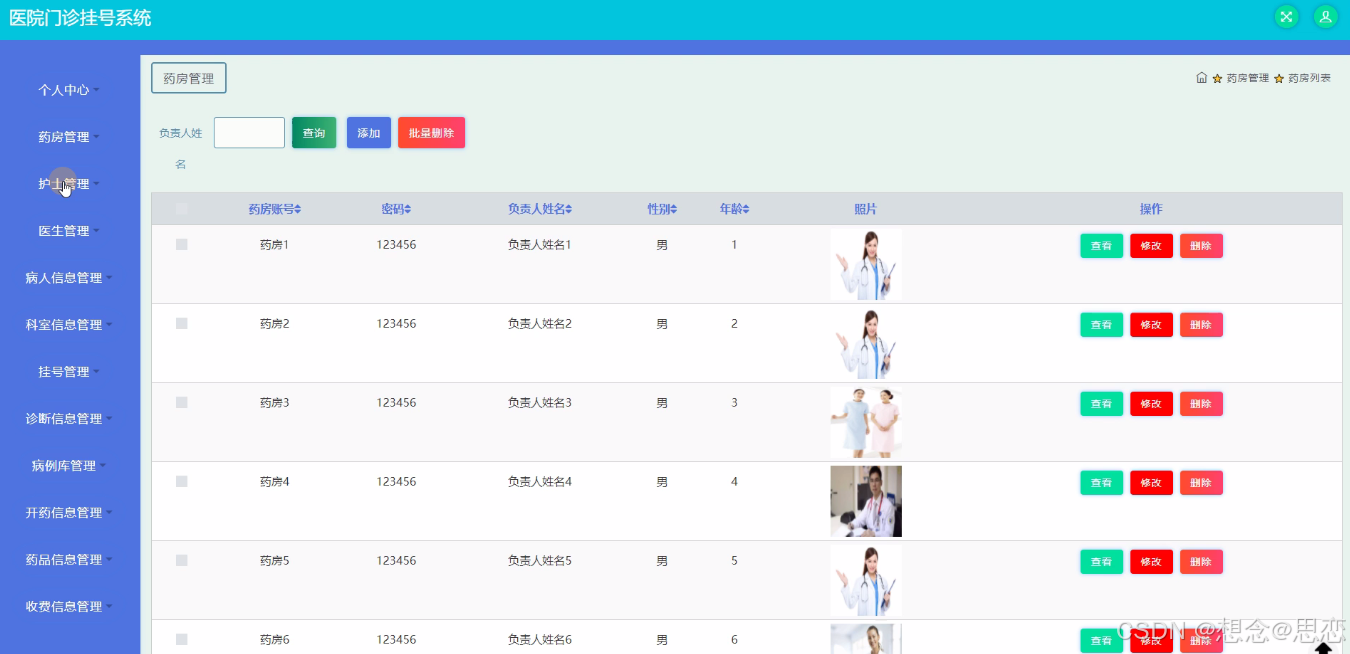The width and height of the screenshot is (1350, 654).
Task: Open the photo thumbnail for 药房3
Action: pyautogui.click(x=866, y=422)
